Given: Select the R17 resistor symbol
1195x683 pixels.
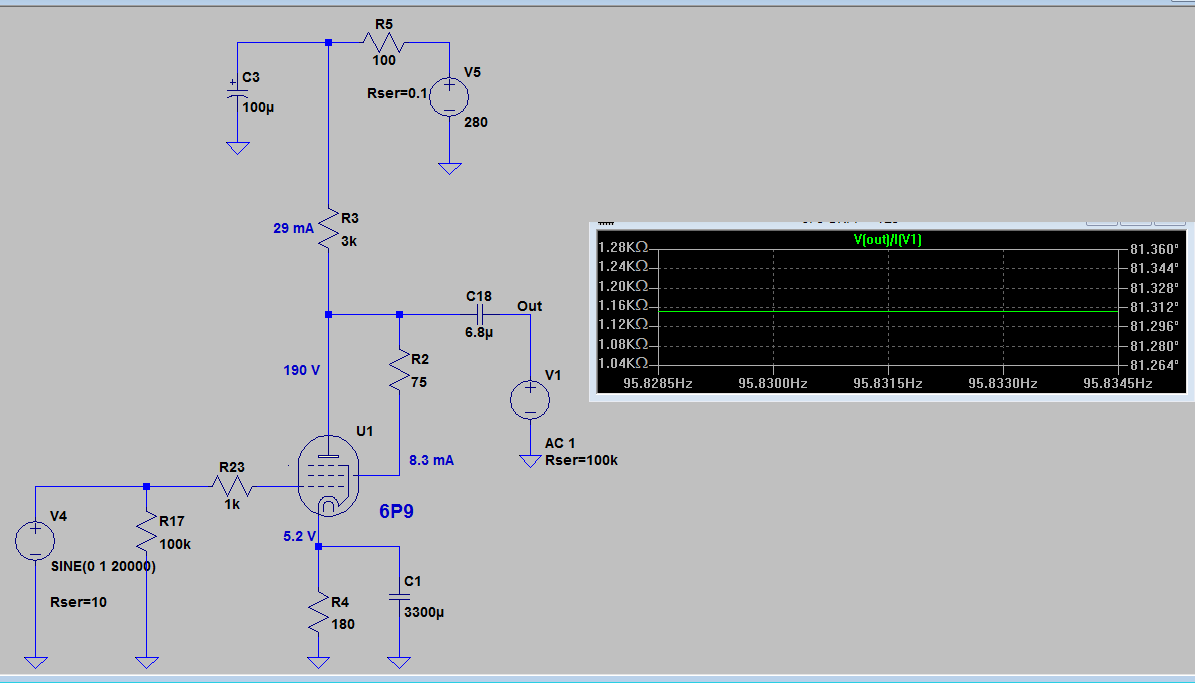Looking at the screenshot, I should pos(146,532).
